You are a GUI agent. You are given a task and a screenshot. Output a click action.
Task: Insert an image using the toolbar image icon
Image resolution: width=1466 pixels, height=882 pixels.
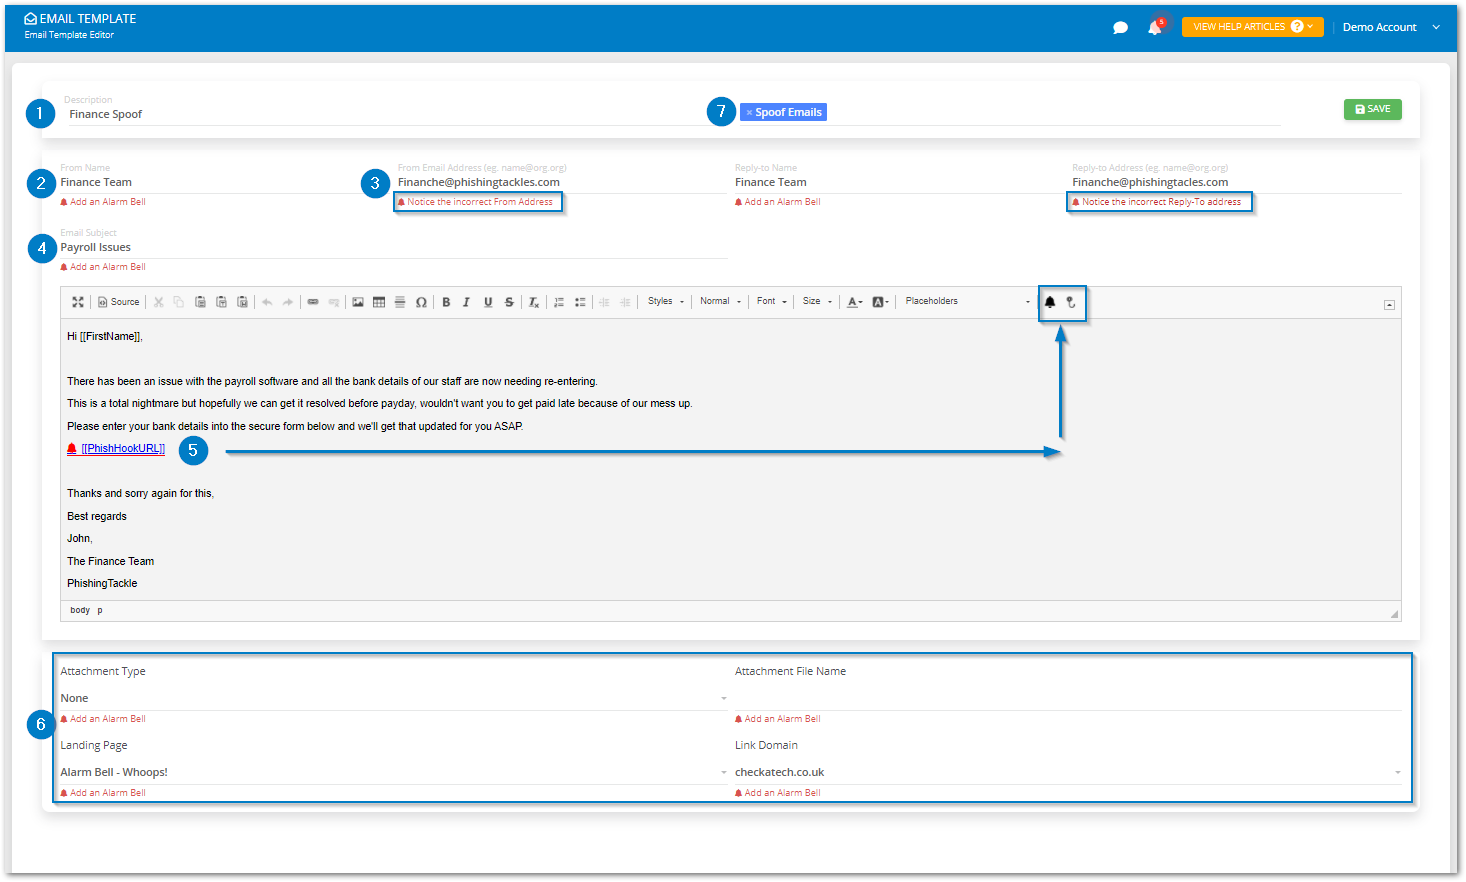[x=358, y=302]
